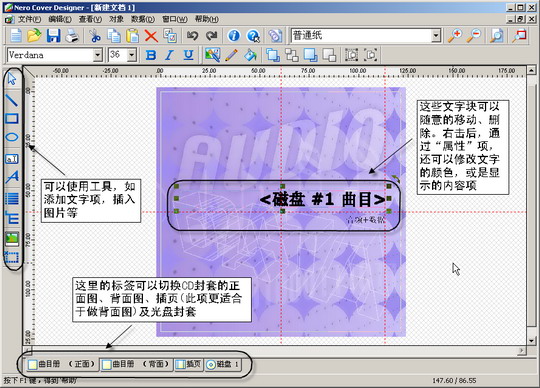Click the red X delete icon
Screen dimensions: 540x388
tap(151, 35)
